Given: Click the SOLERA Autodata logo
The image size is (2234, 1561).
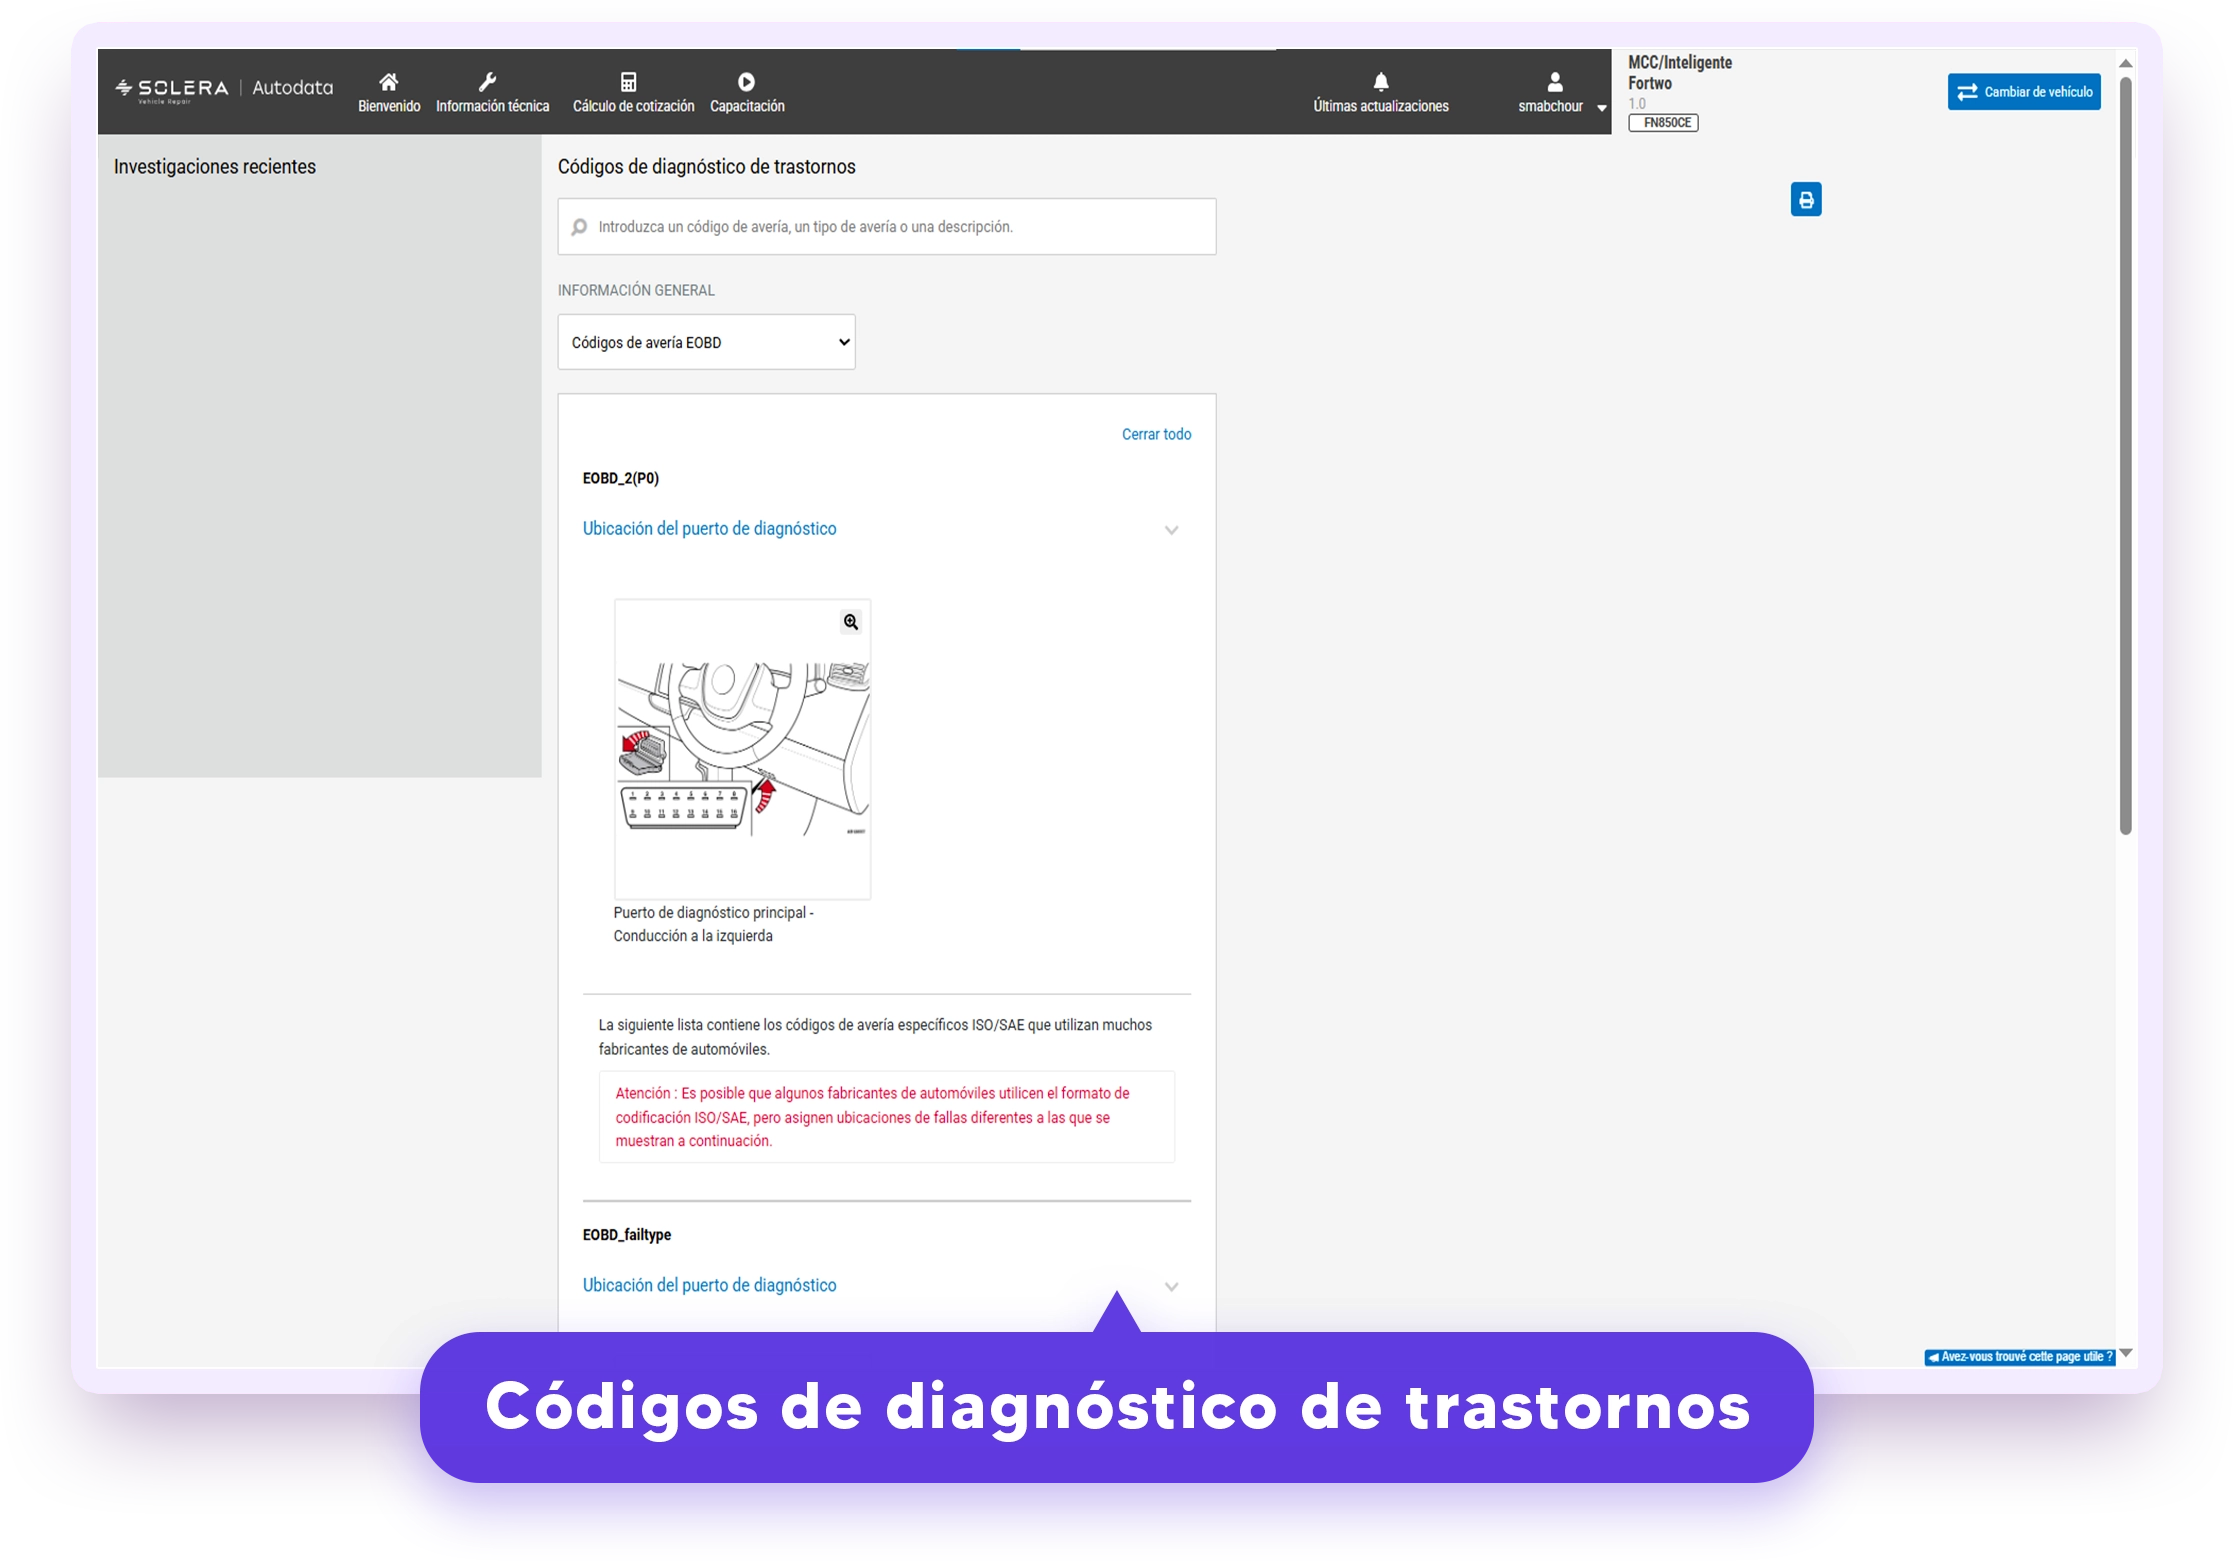Looking at the screenshot, I should (x=224, y=89).
